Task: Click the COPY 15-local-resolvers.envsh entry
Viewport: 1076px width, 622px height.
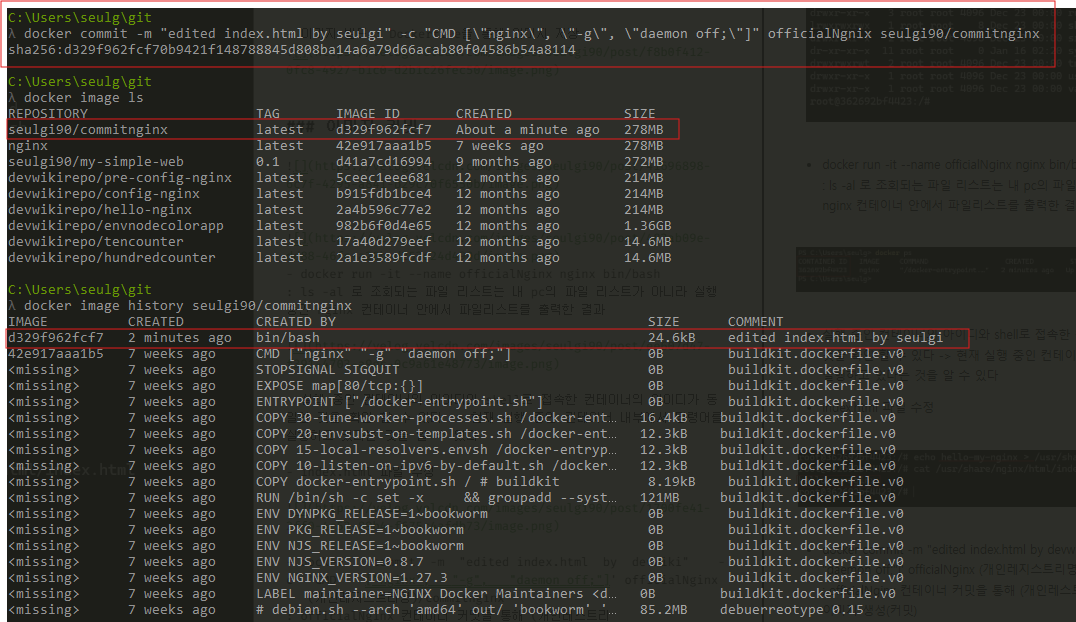Action: point(436,450)
